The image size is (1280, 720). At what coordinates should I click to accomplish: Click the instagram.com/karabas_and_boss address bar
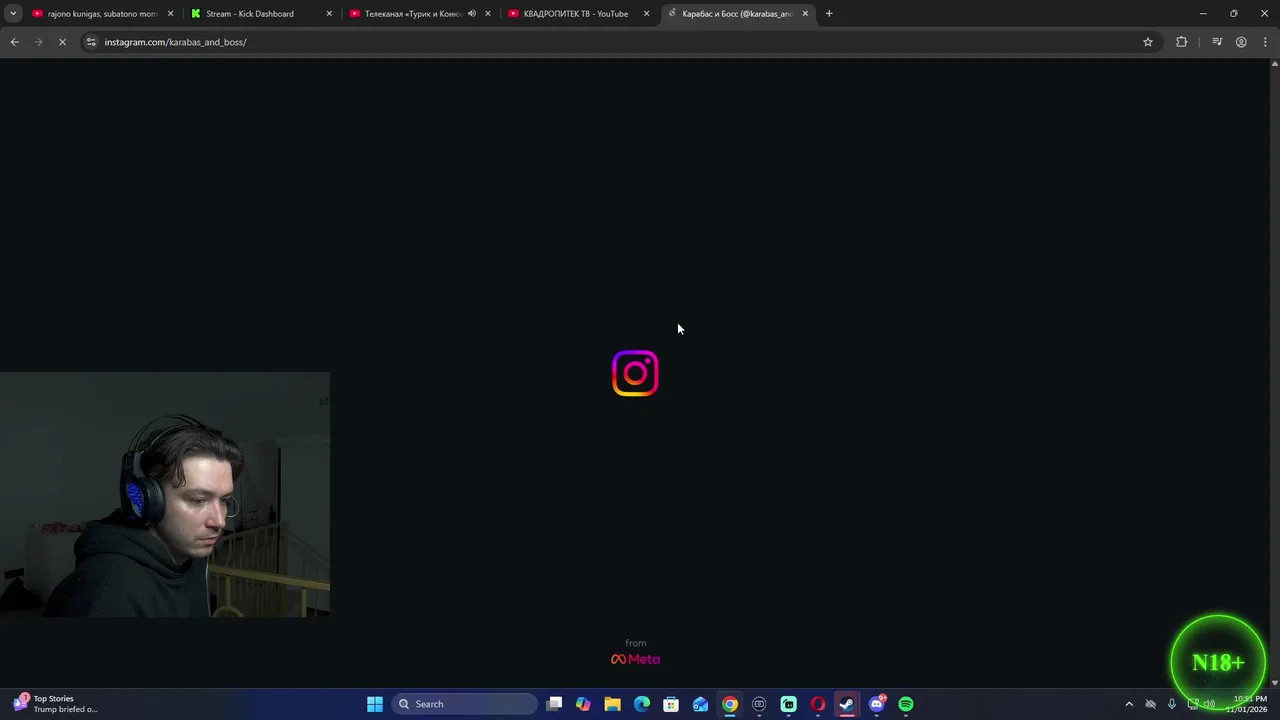[x=620, y=42]
